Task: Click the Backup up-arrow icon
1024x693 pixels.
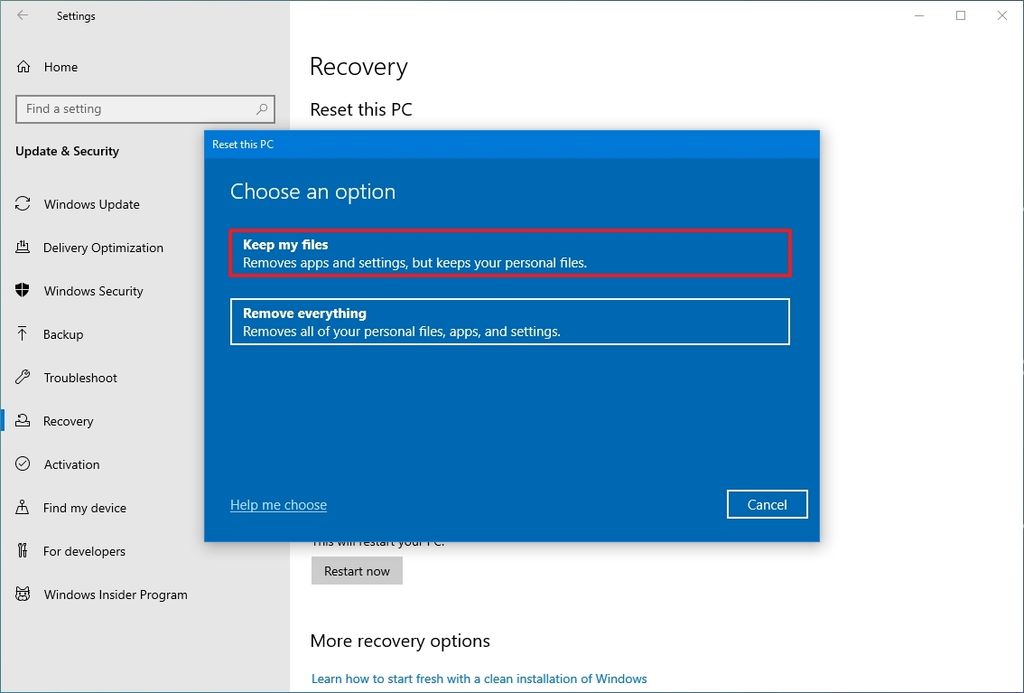Action: pyautogui.click(x=23, y=334)
